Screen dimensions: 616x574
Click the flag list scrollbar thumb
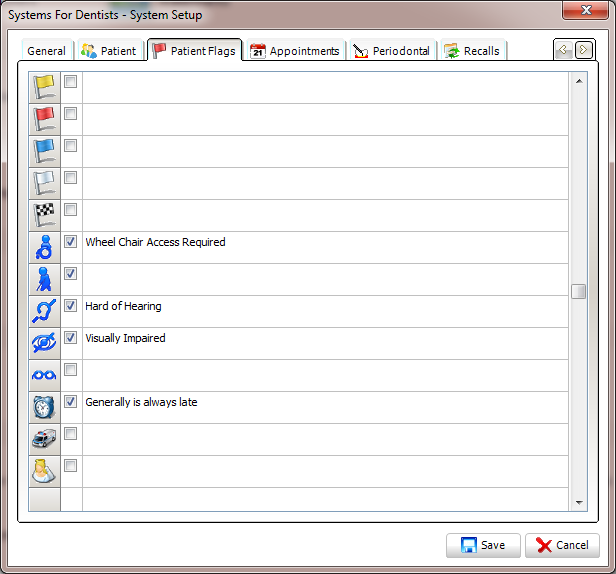click(579, 292)
